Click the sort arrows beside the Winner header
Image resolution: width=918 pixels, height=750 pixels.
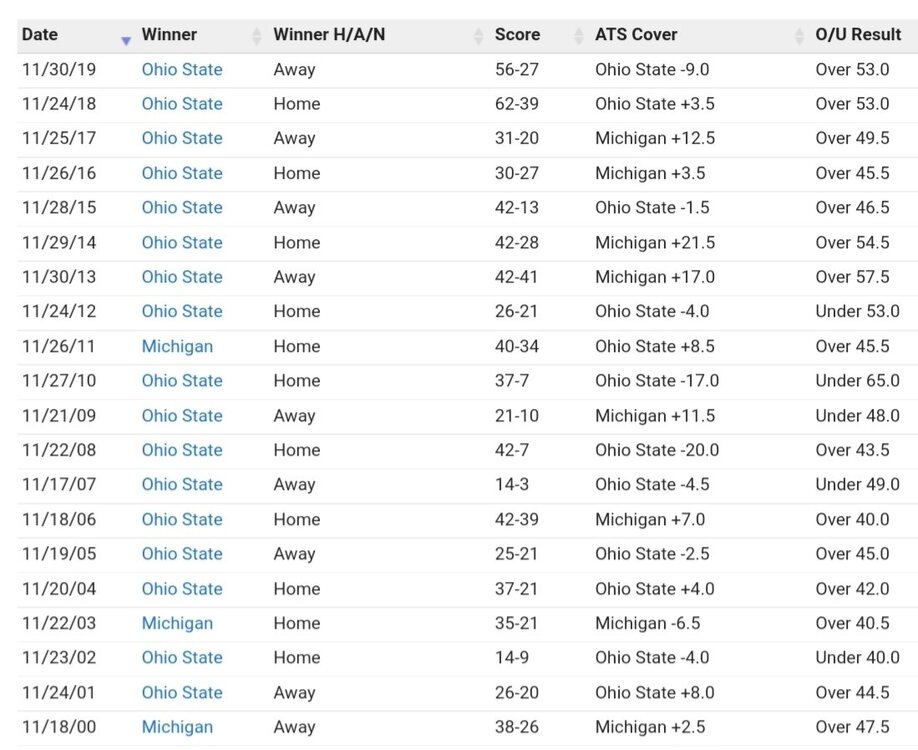(255, 36)
